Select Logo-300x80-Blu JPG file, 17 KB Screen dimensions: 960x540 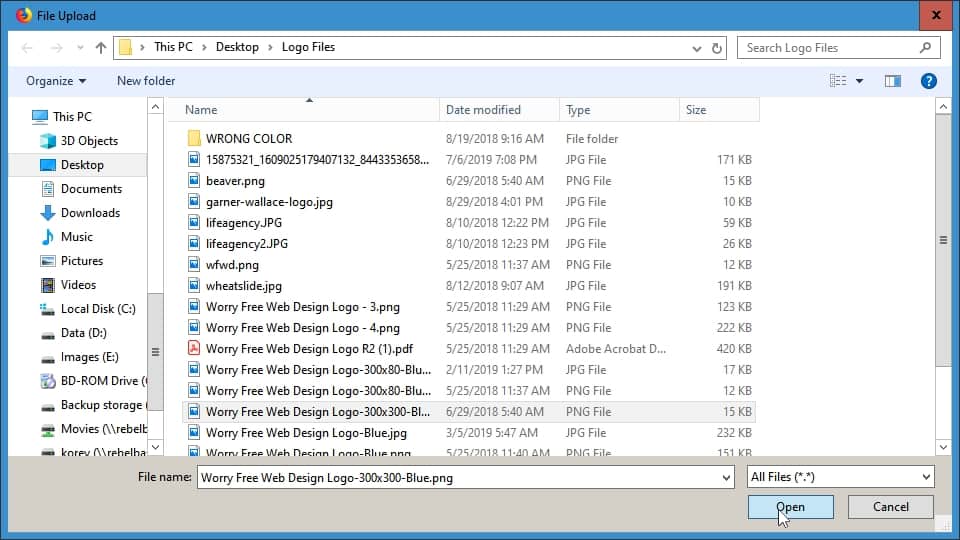point(469,370)
